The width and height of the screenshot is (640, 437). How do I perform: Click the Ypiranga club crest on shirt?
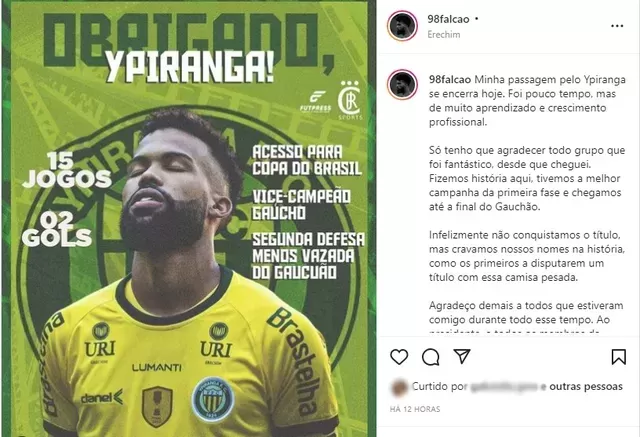click(213, 399)
